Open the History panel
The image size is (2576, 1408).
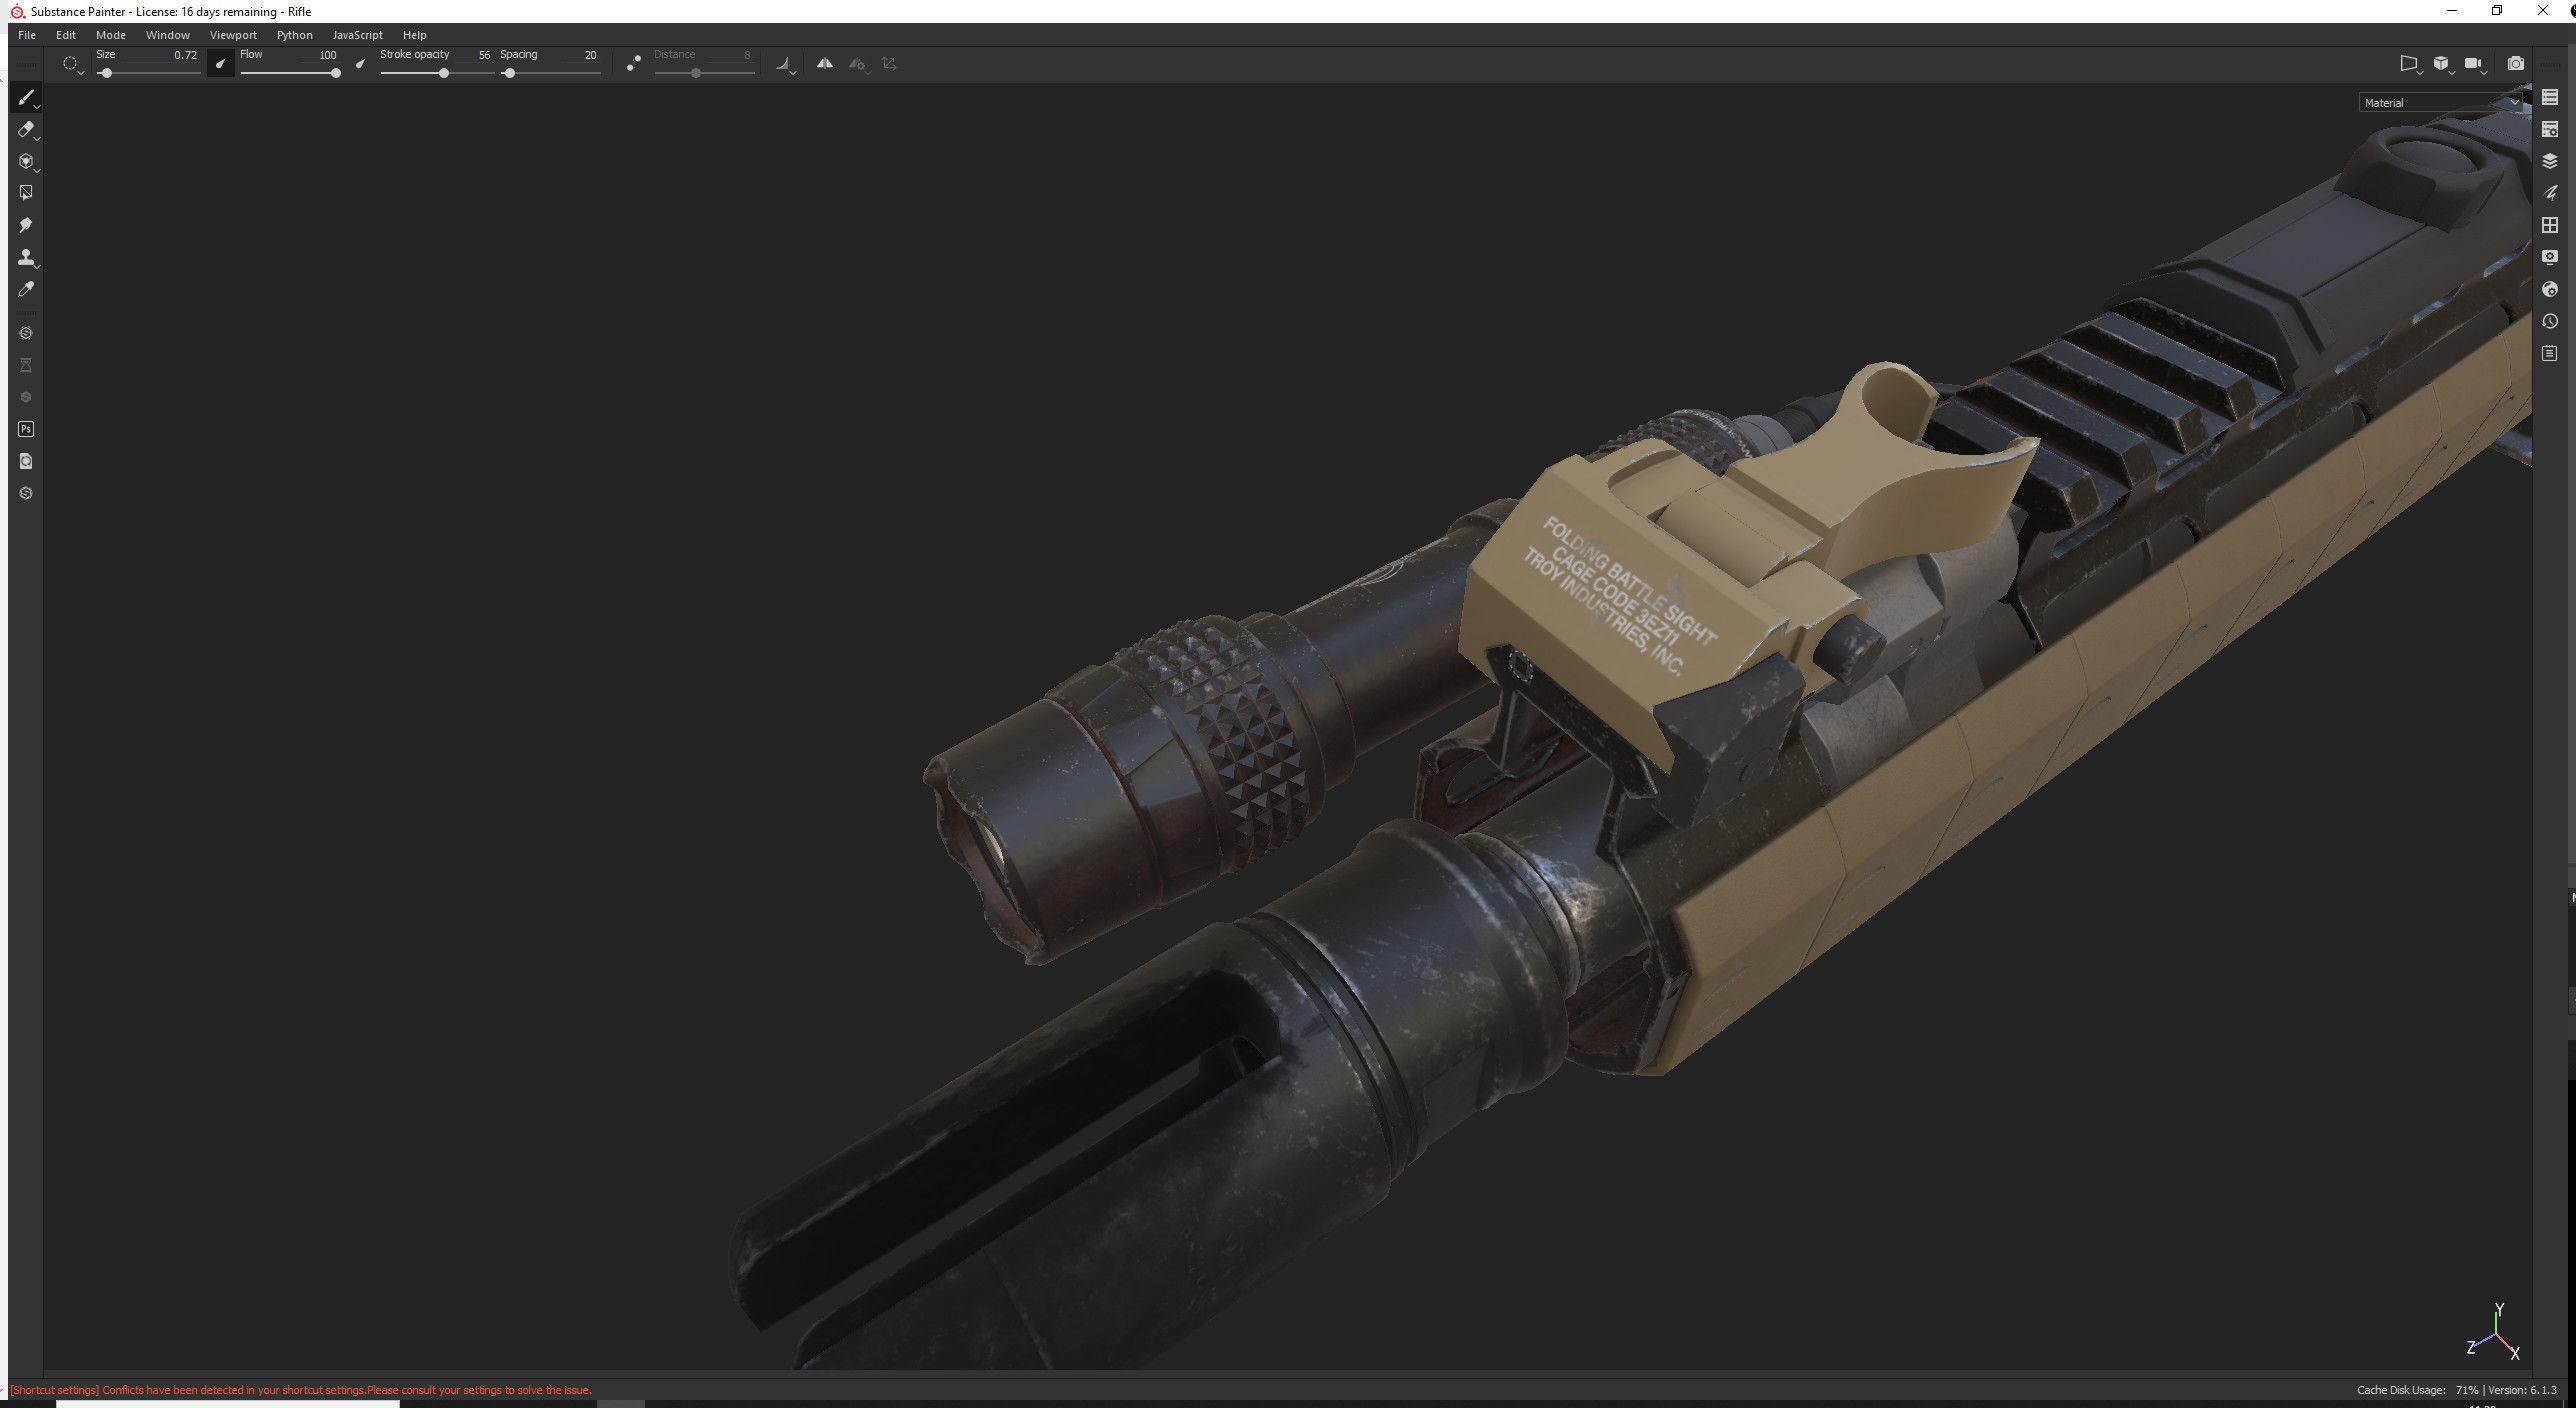point(2550,321)
